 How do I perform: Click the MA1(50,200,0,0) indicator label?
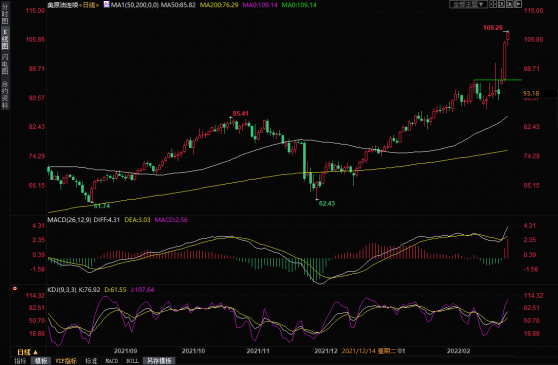pyautogui.click(x=135, y=5)
